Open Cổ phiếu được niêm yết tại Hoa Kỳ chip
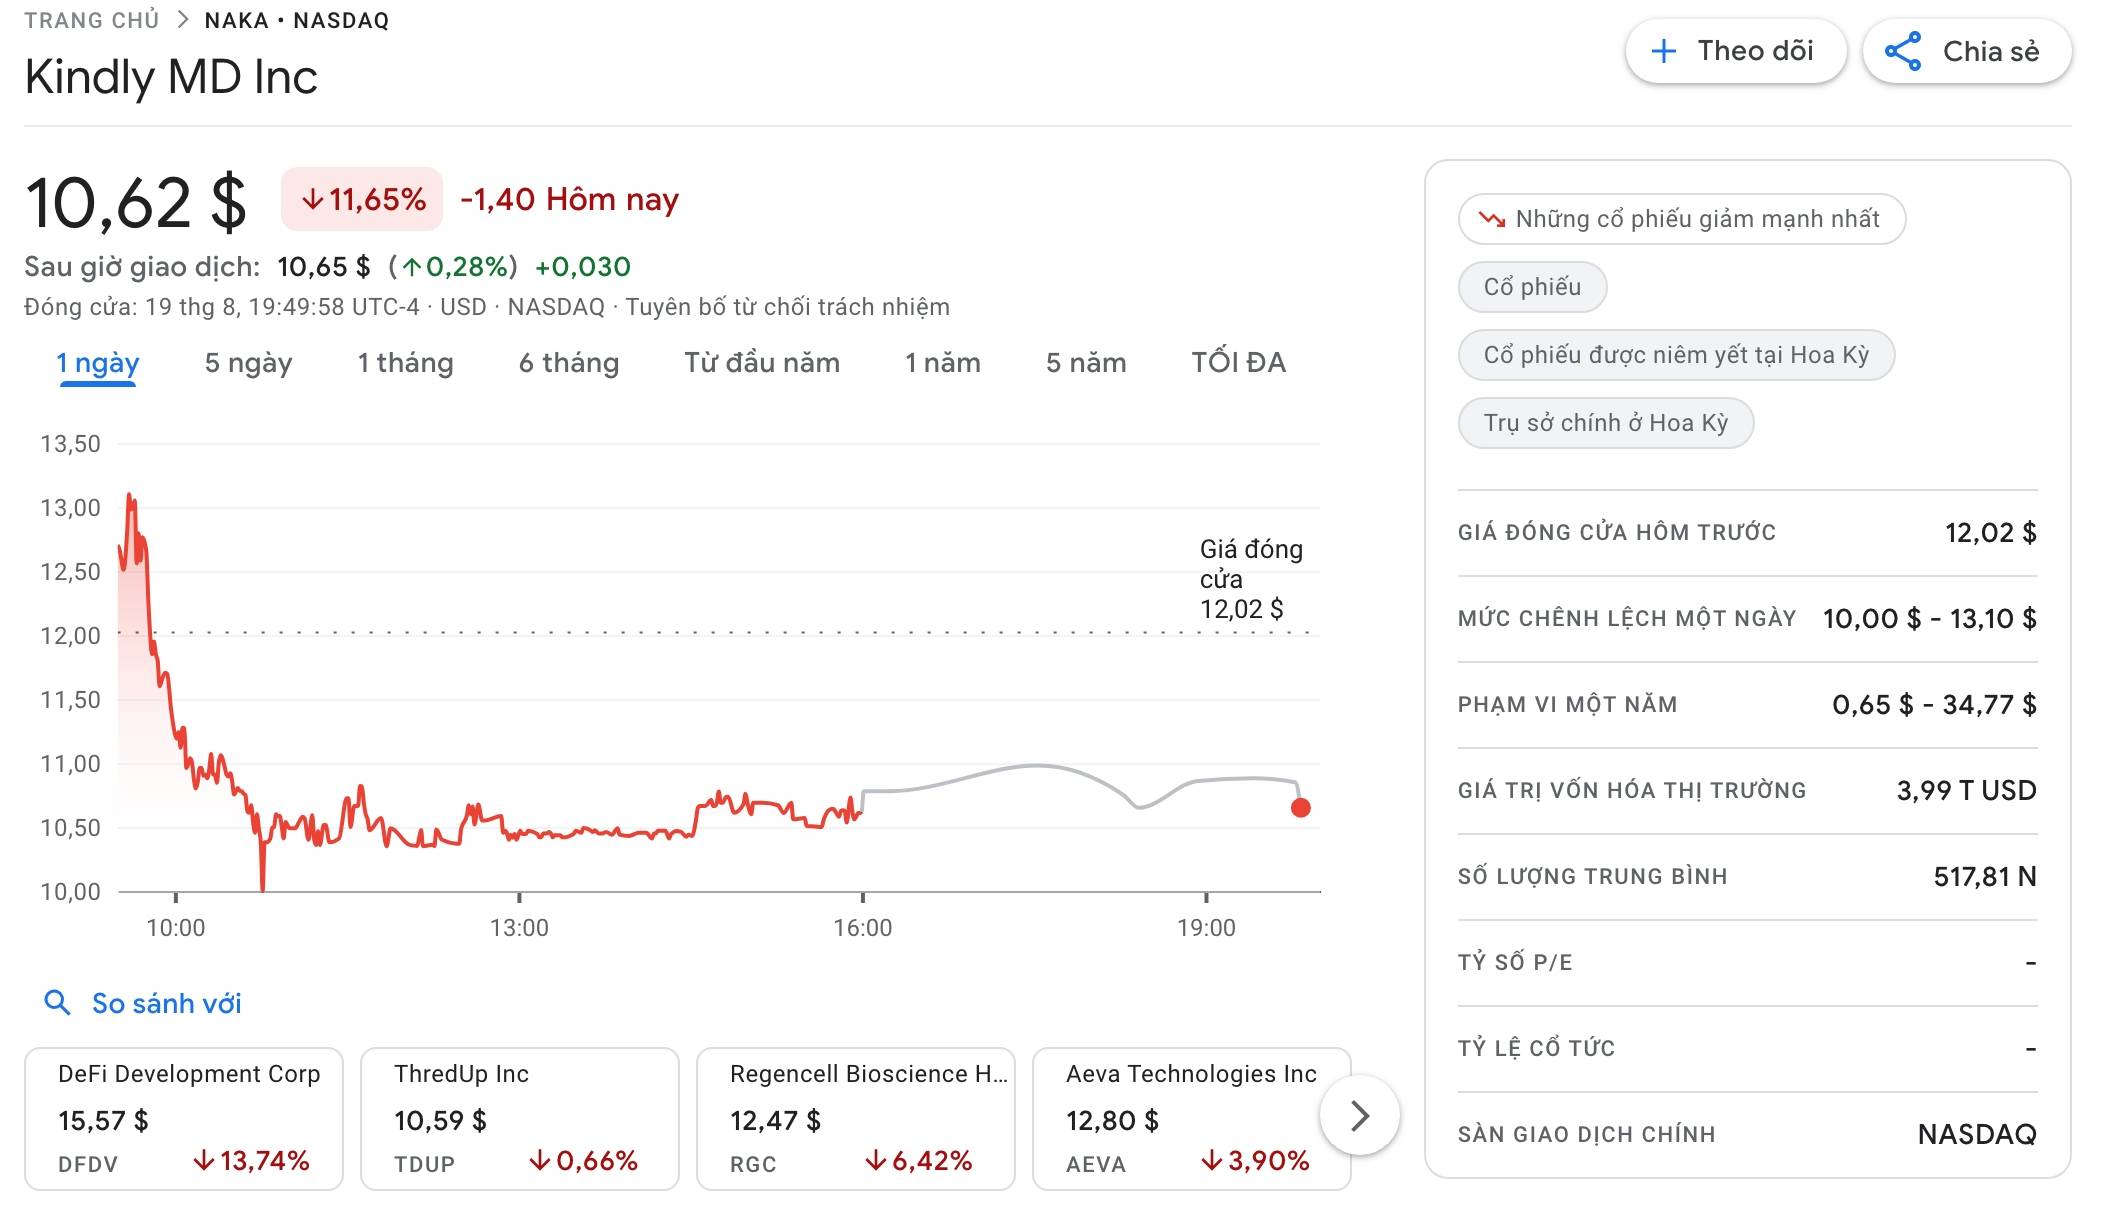 (x=1676, y=355)
